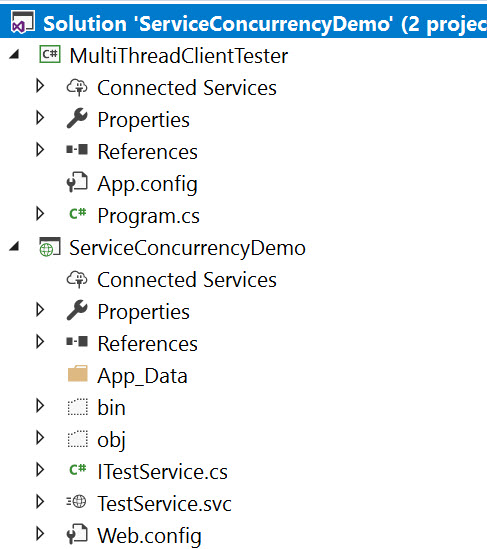Click the wrench icon of the first Properties node
The image size is (487, 549).
(x=77, y=118)
